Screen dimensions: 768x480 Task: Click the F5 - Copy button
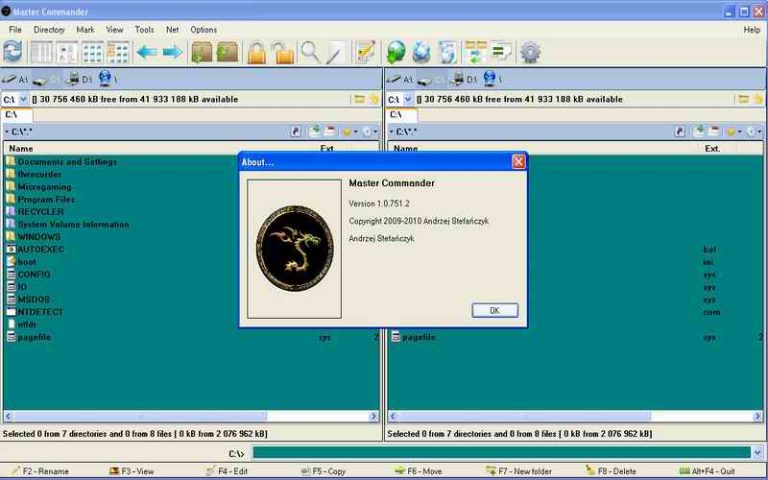point(322,471)
